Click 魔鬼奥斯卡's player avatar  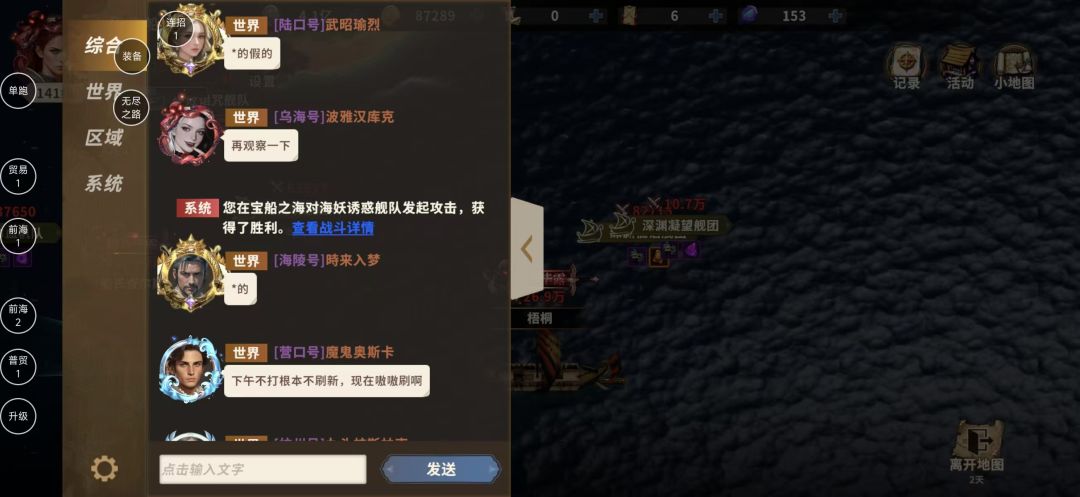point(190,370)
